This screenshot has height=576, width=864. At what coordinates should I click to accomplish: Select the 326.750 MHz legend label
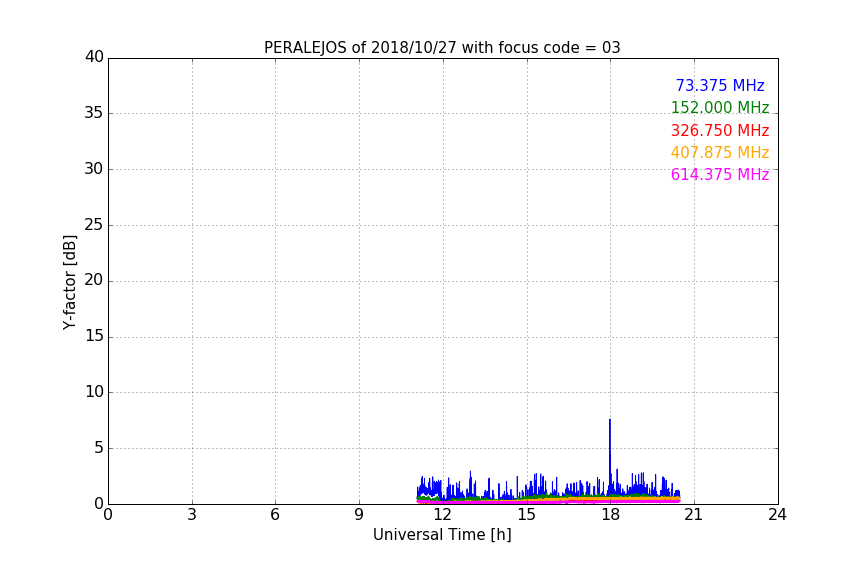pyautogui.click(x=720, y=130)
